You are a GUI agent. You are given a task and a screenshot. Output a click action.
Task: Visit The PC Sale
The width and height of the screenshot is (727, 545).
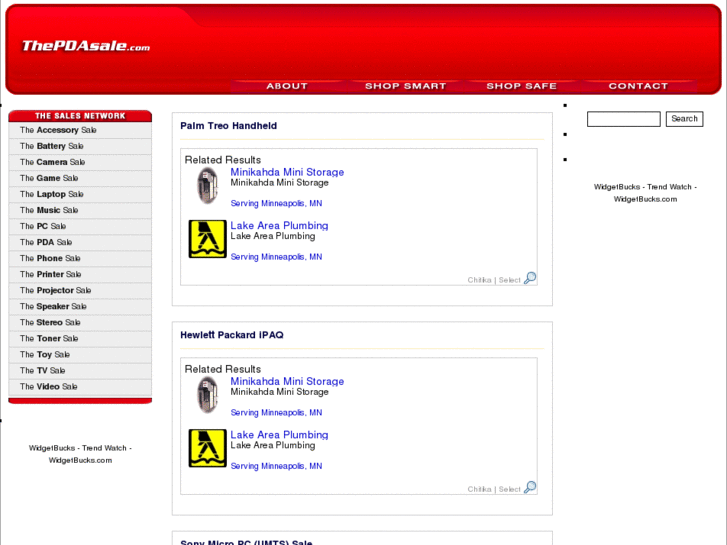[43, 226]
